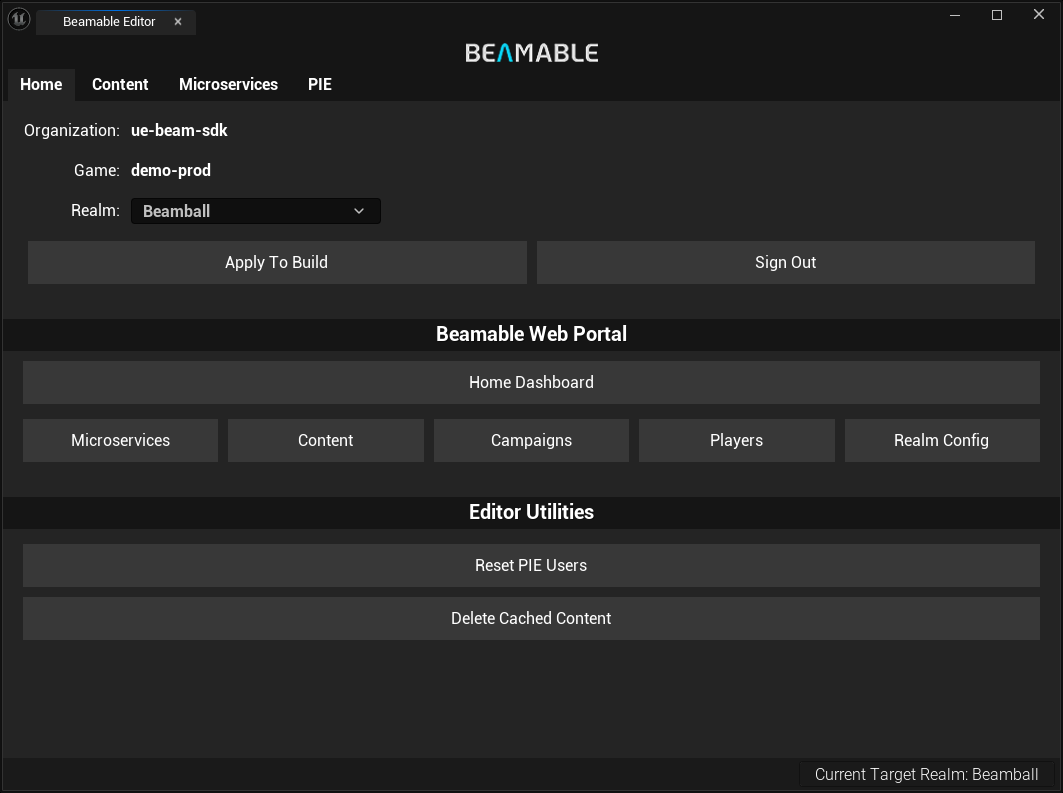Click the Realm Config button

pyautogui.click(x=941, y=441)
